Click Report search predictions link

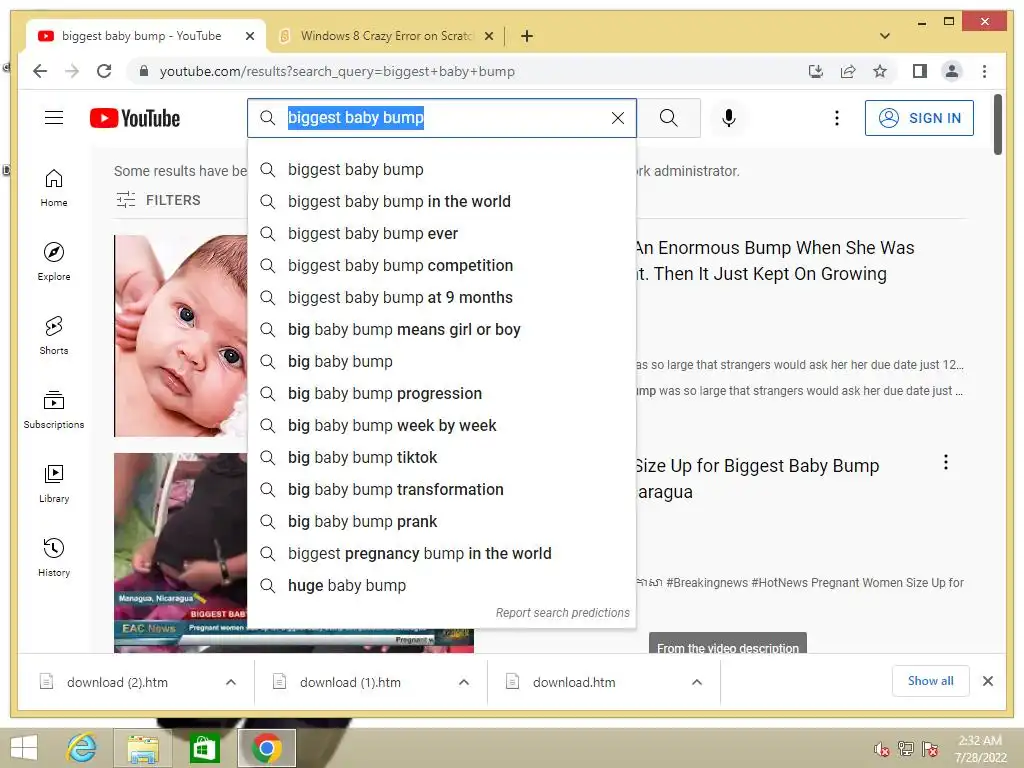[x=562, y=613]
